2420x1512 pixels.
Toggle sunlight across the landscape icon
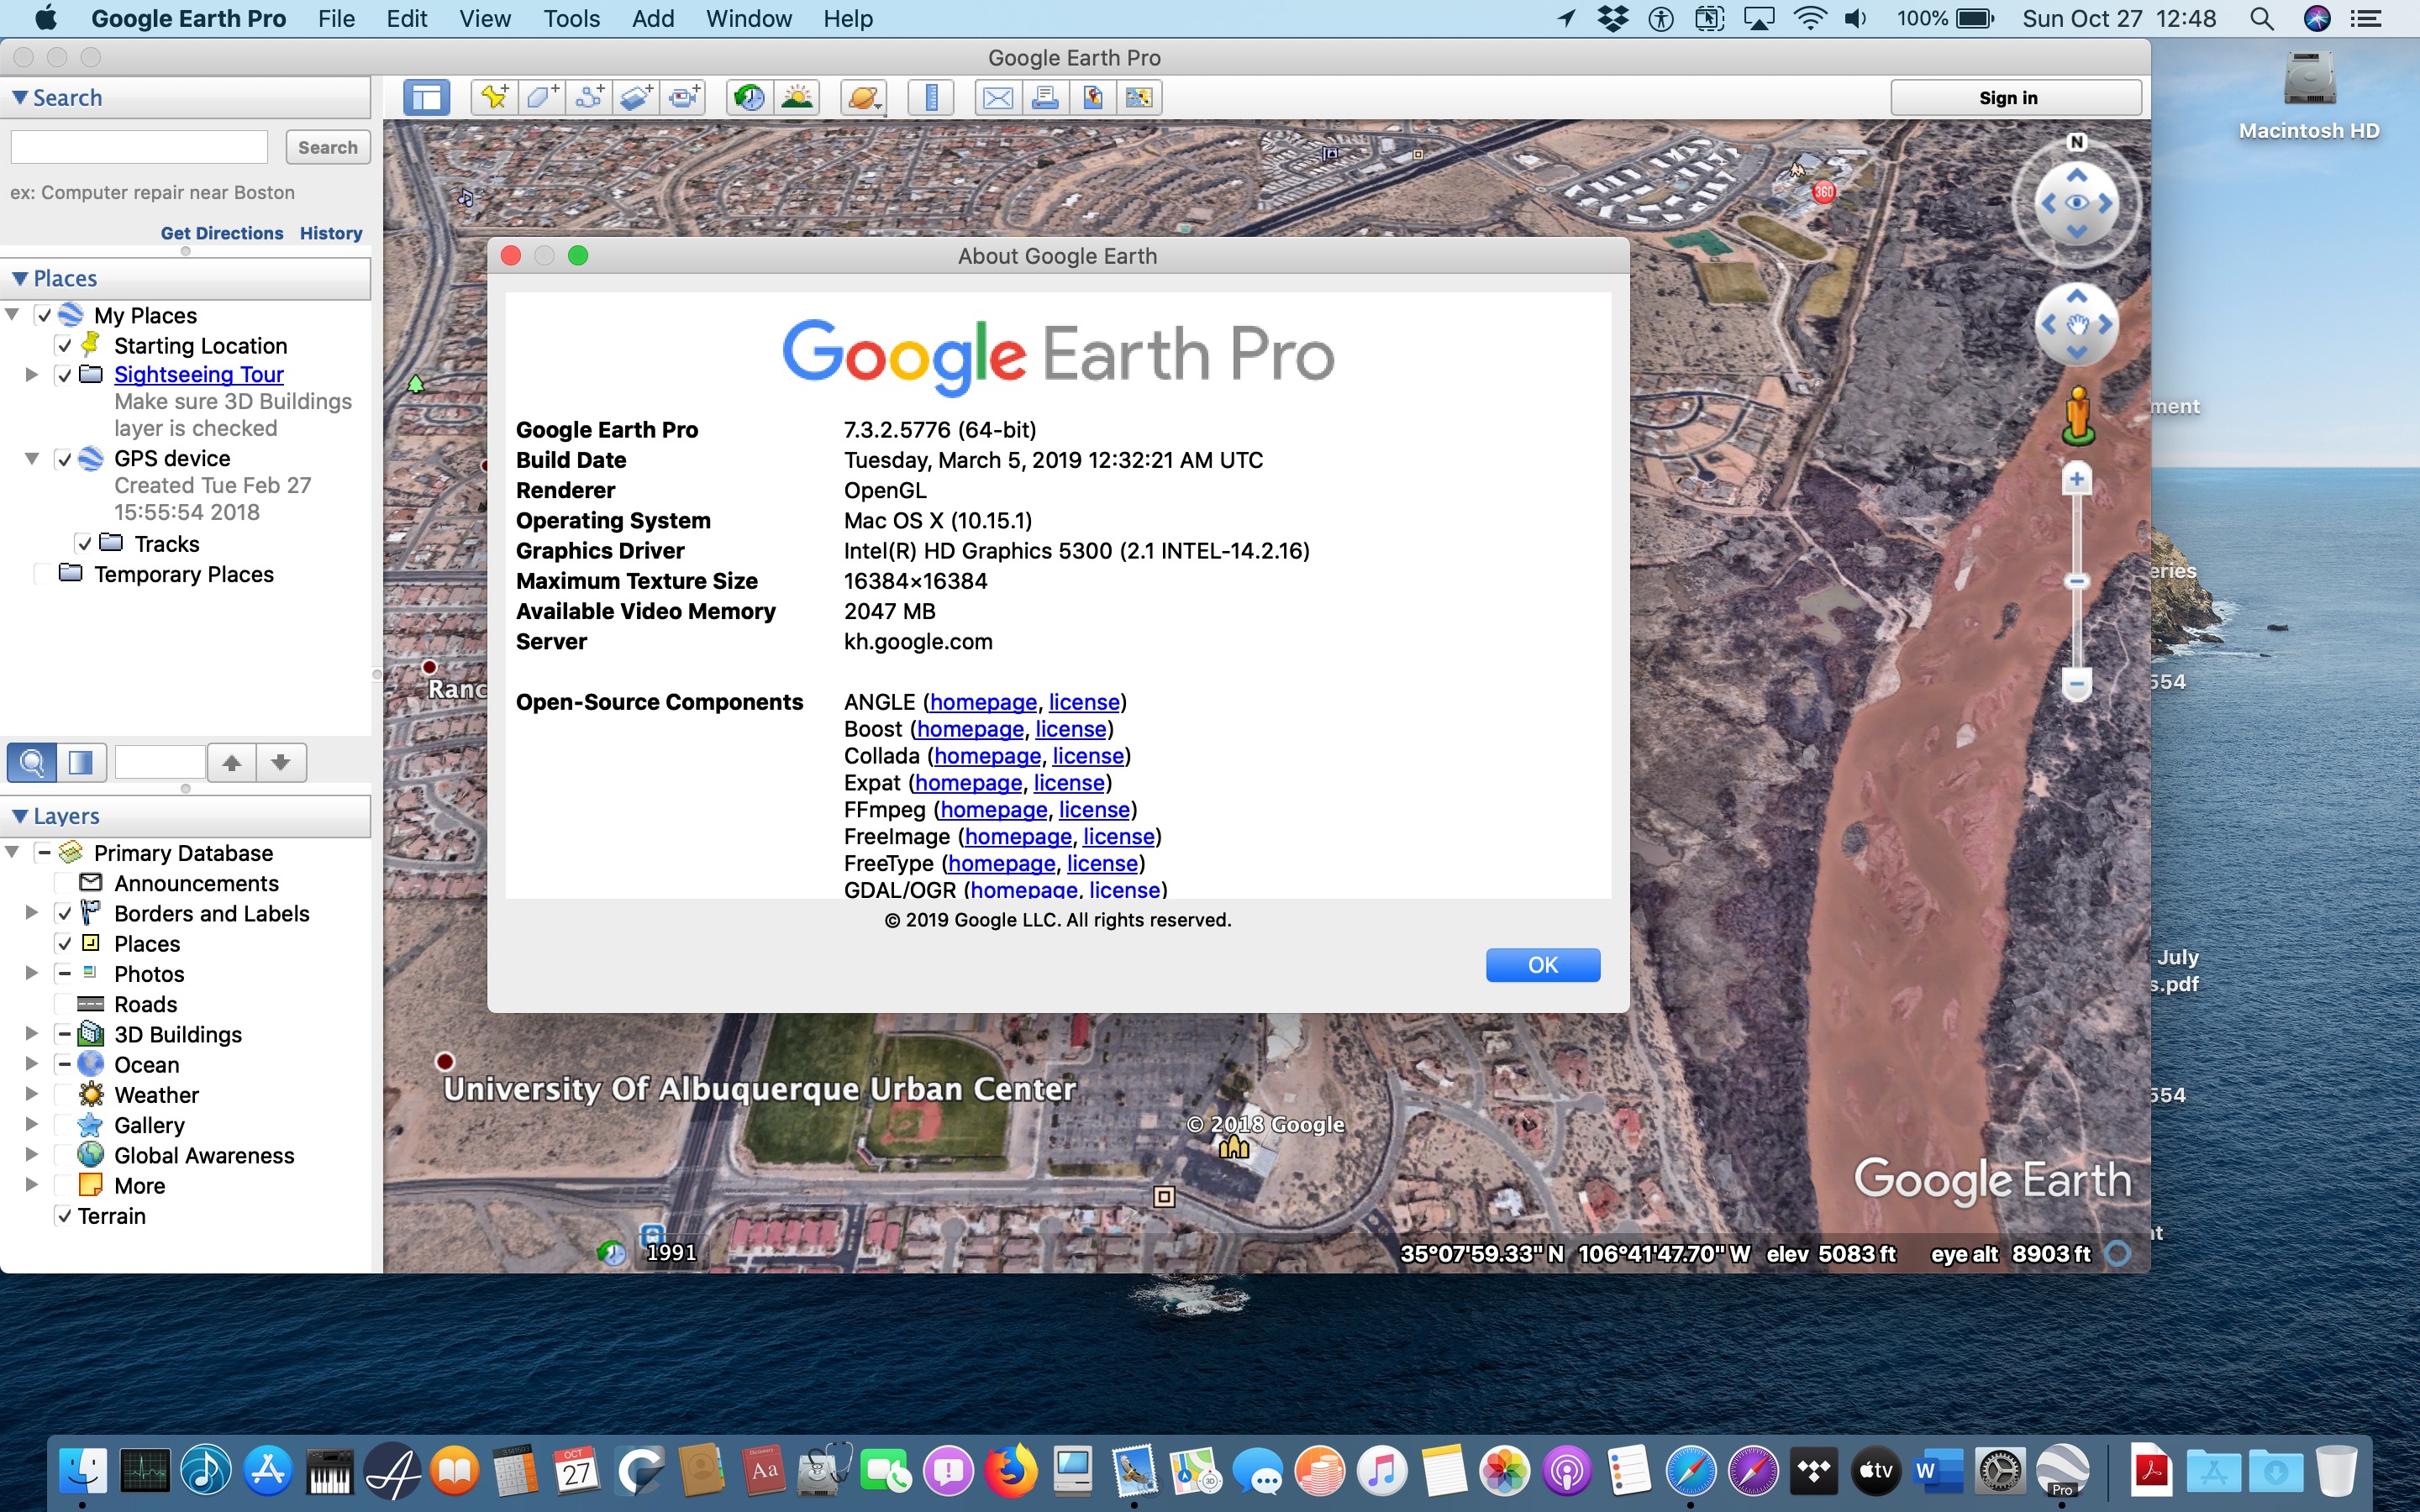click(797, 98)
